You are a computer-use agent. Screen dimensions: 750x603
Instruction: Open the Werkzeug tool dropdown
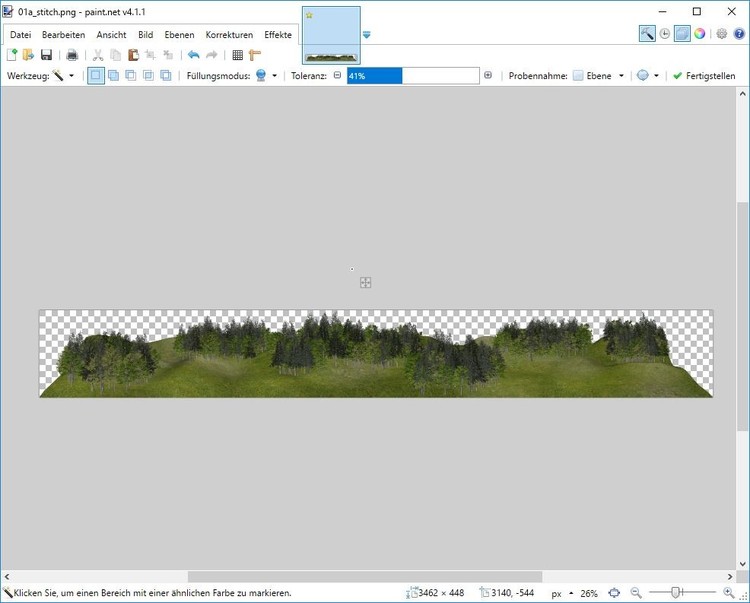[x=64, y=76]
